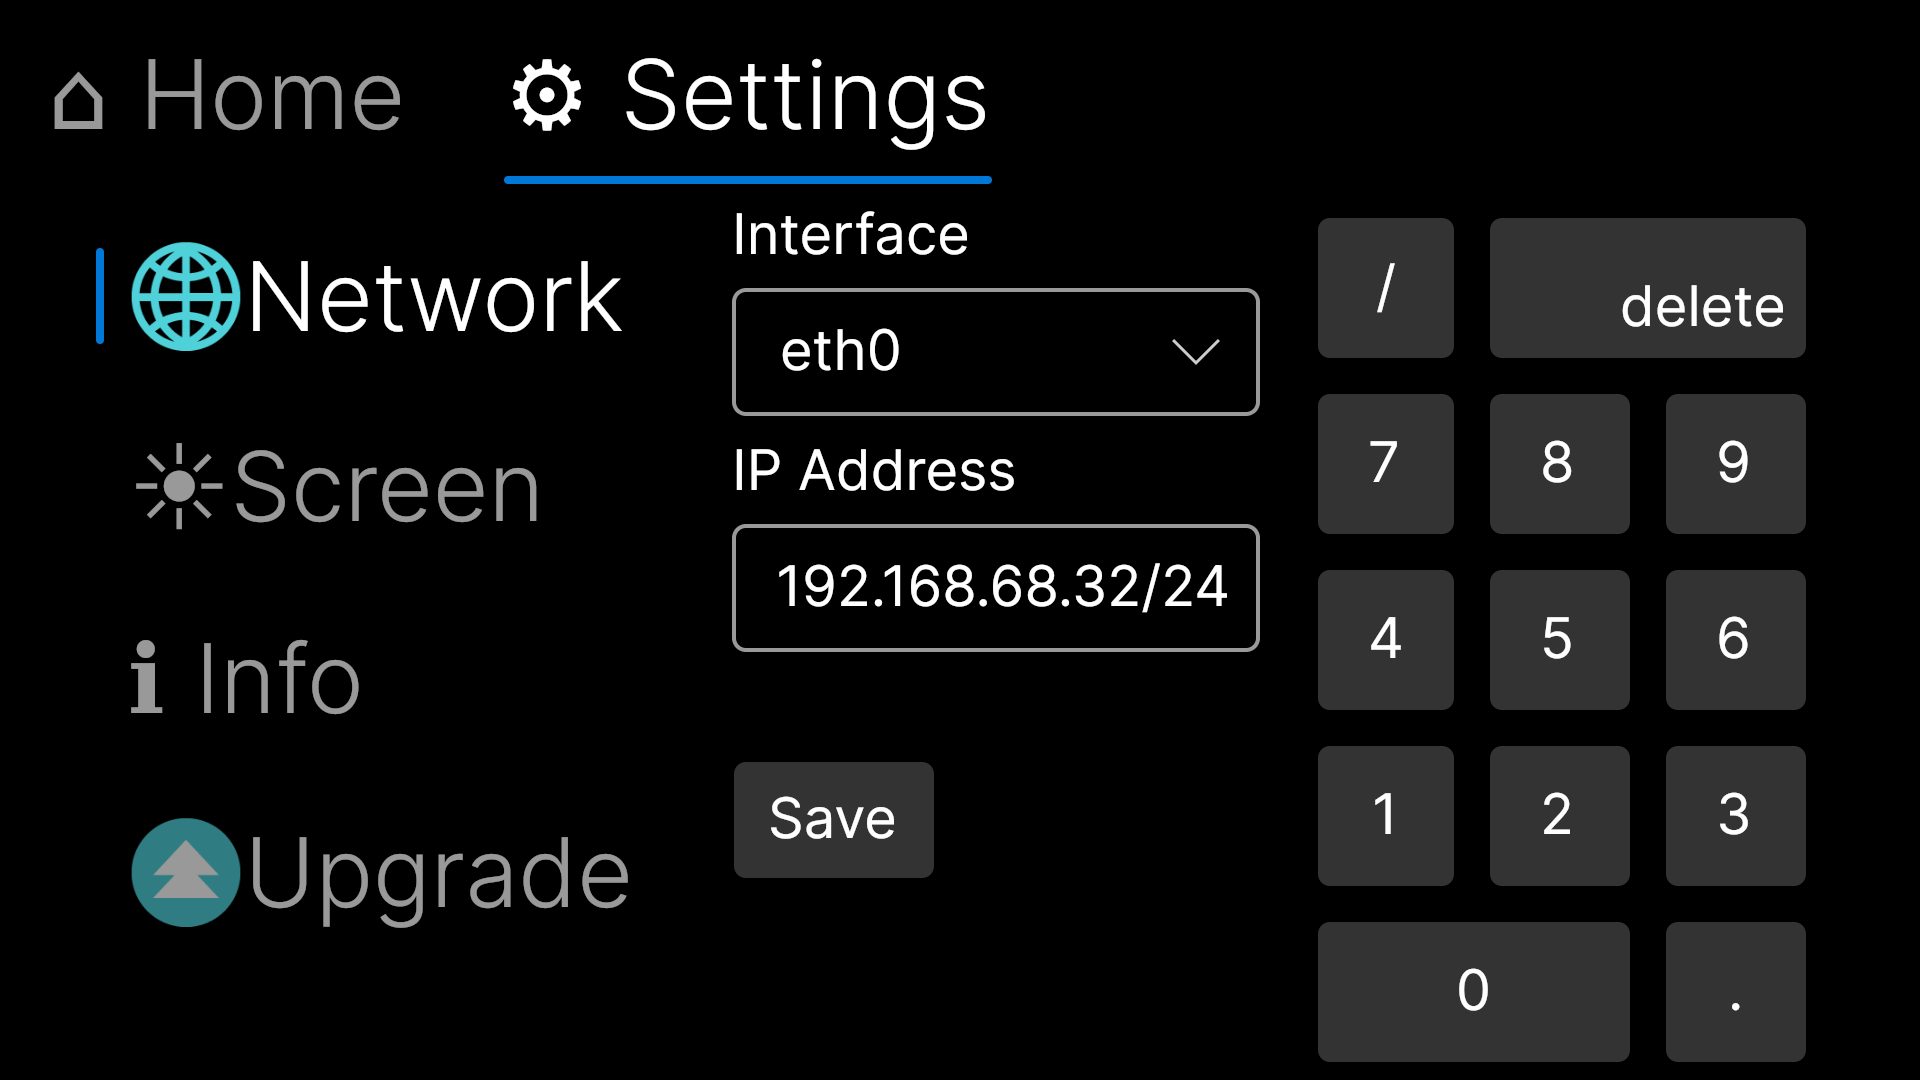Click the Home house icon

click(x=78, y=101)
